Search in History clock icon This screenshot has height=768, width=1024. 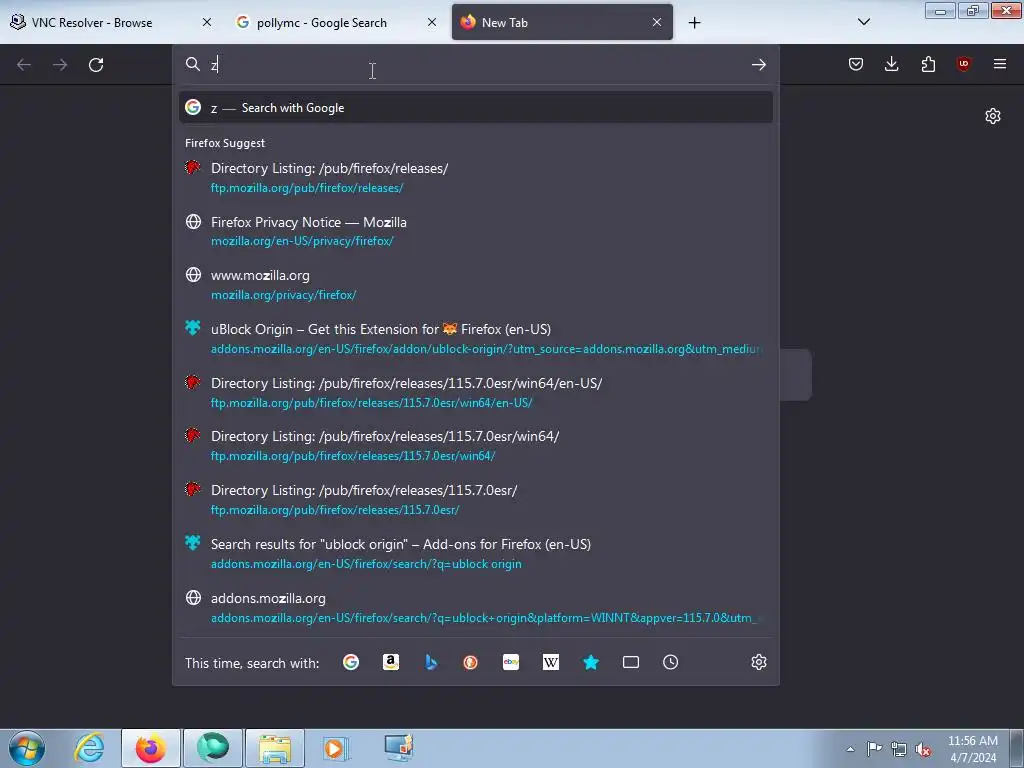671,662
